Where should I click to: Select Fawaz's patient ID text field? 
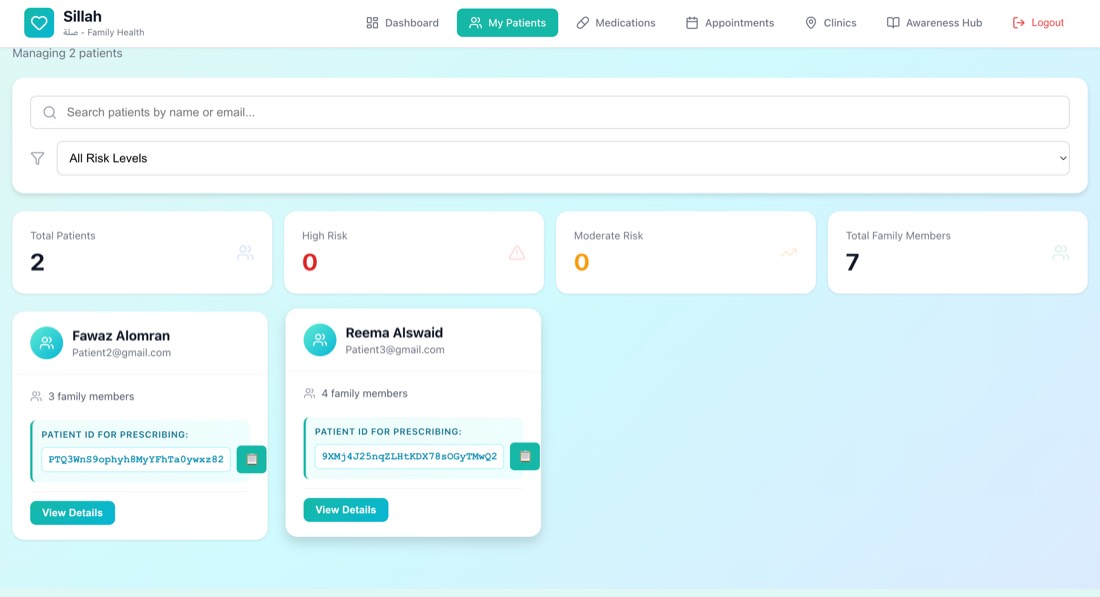click(136, 460)
